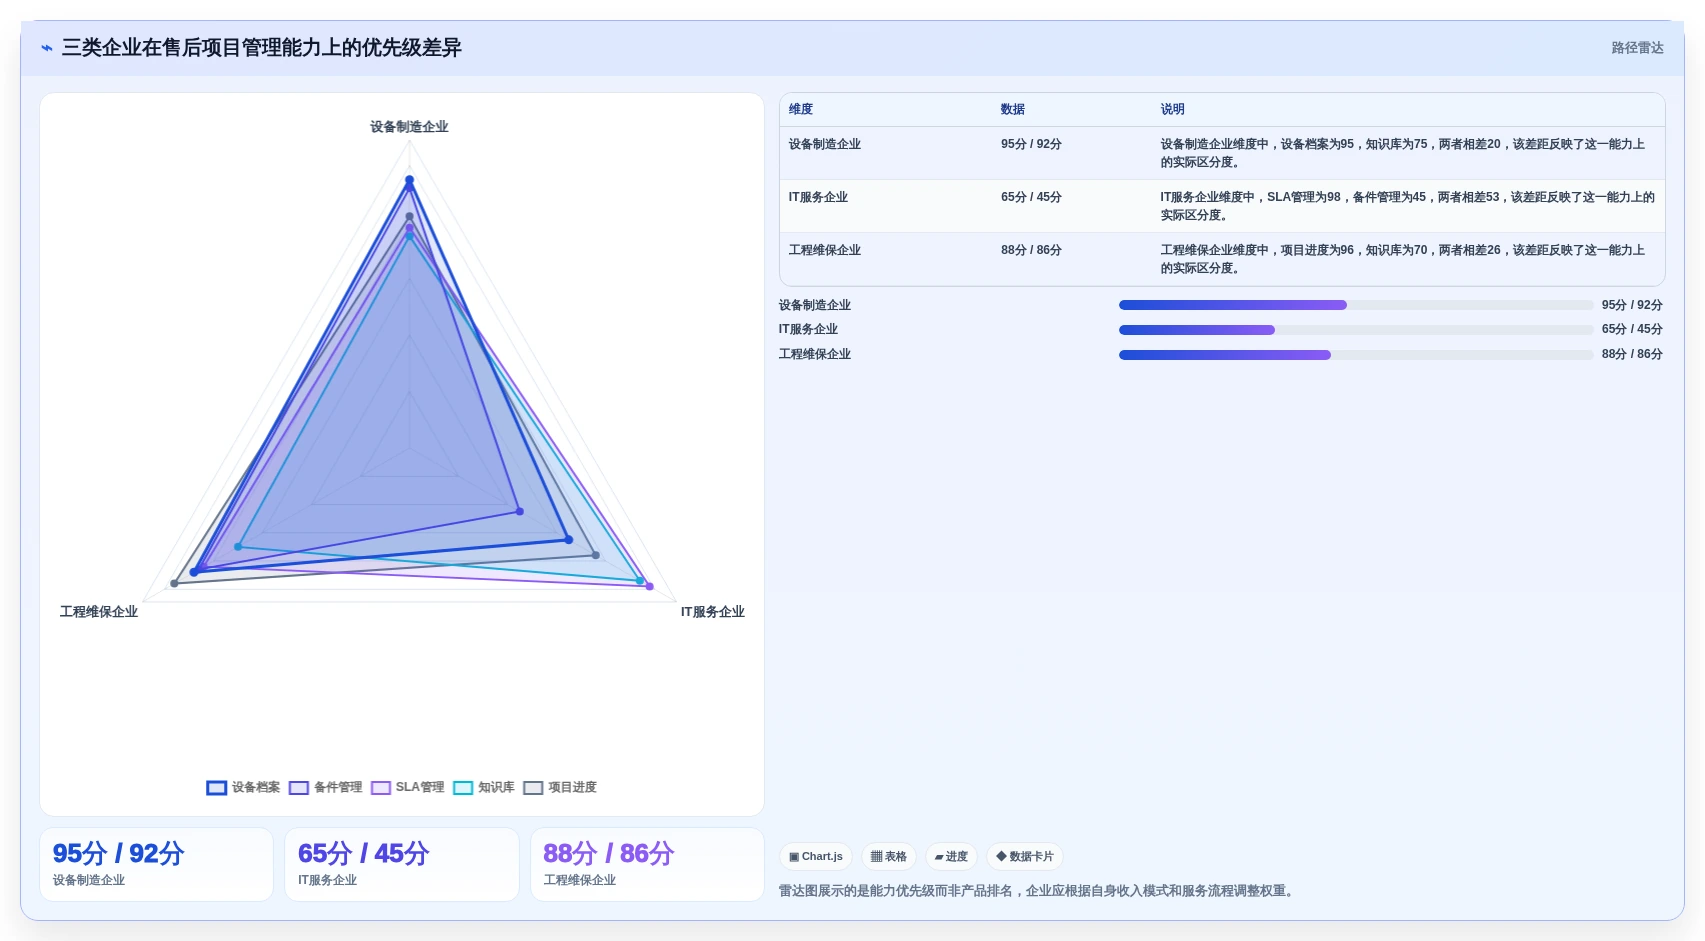Click the 工程维保企业 progress bar
This screenshot has height=941, width=1705.
coord(1356,355)
